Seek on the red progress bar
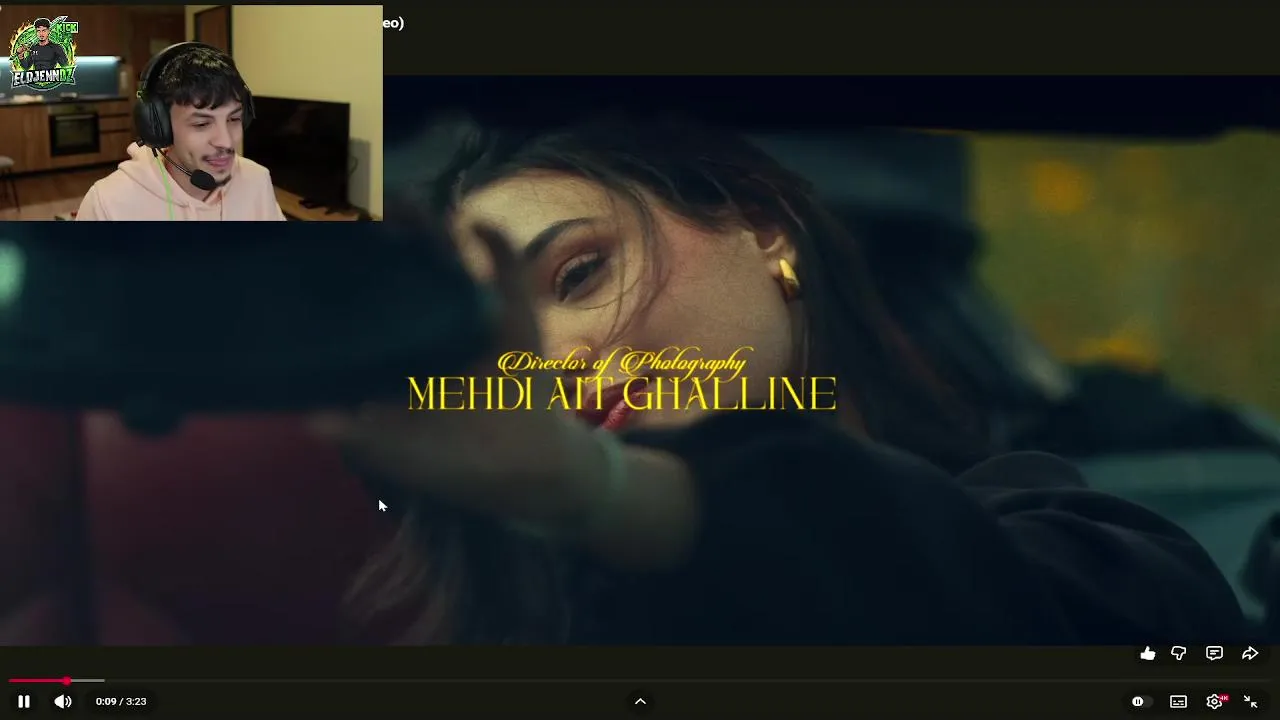The image size is (1280, 720). click(640, 680)
